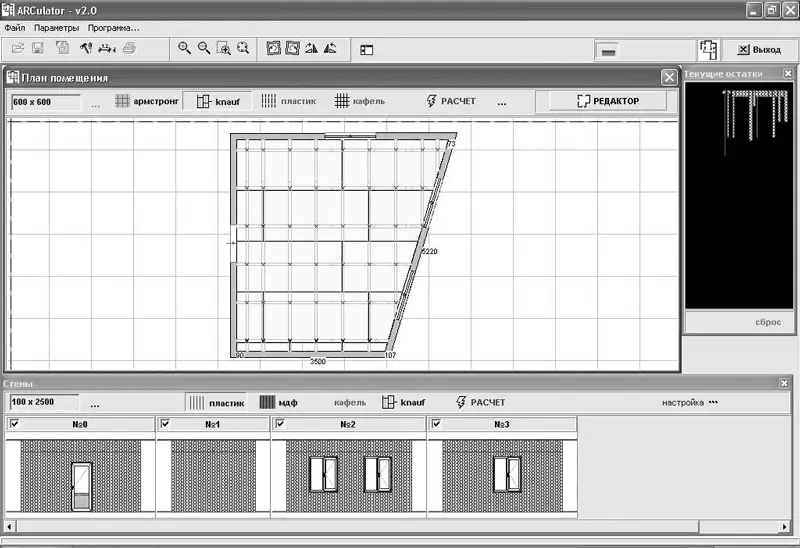Click the right arrow of walls scrollbar
The image size is (800, 548).
(785, 526)
